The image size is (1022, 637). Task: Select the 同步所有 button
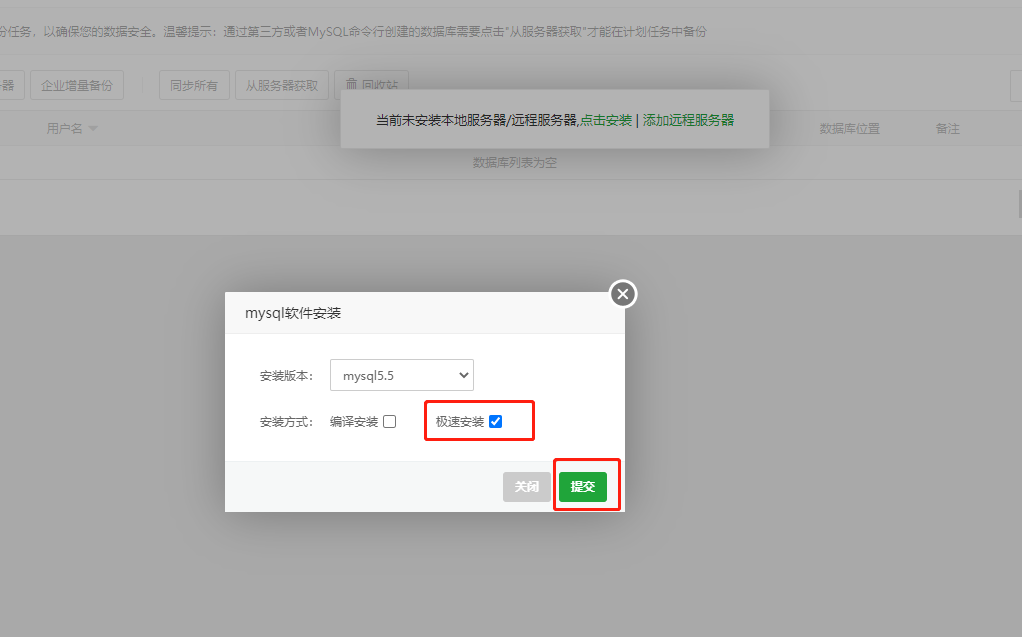coord(194,86)
